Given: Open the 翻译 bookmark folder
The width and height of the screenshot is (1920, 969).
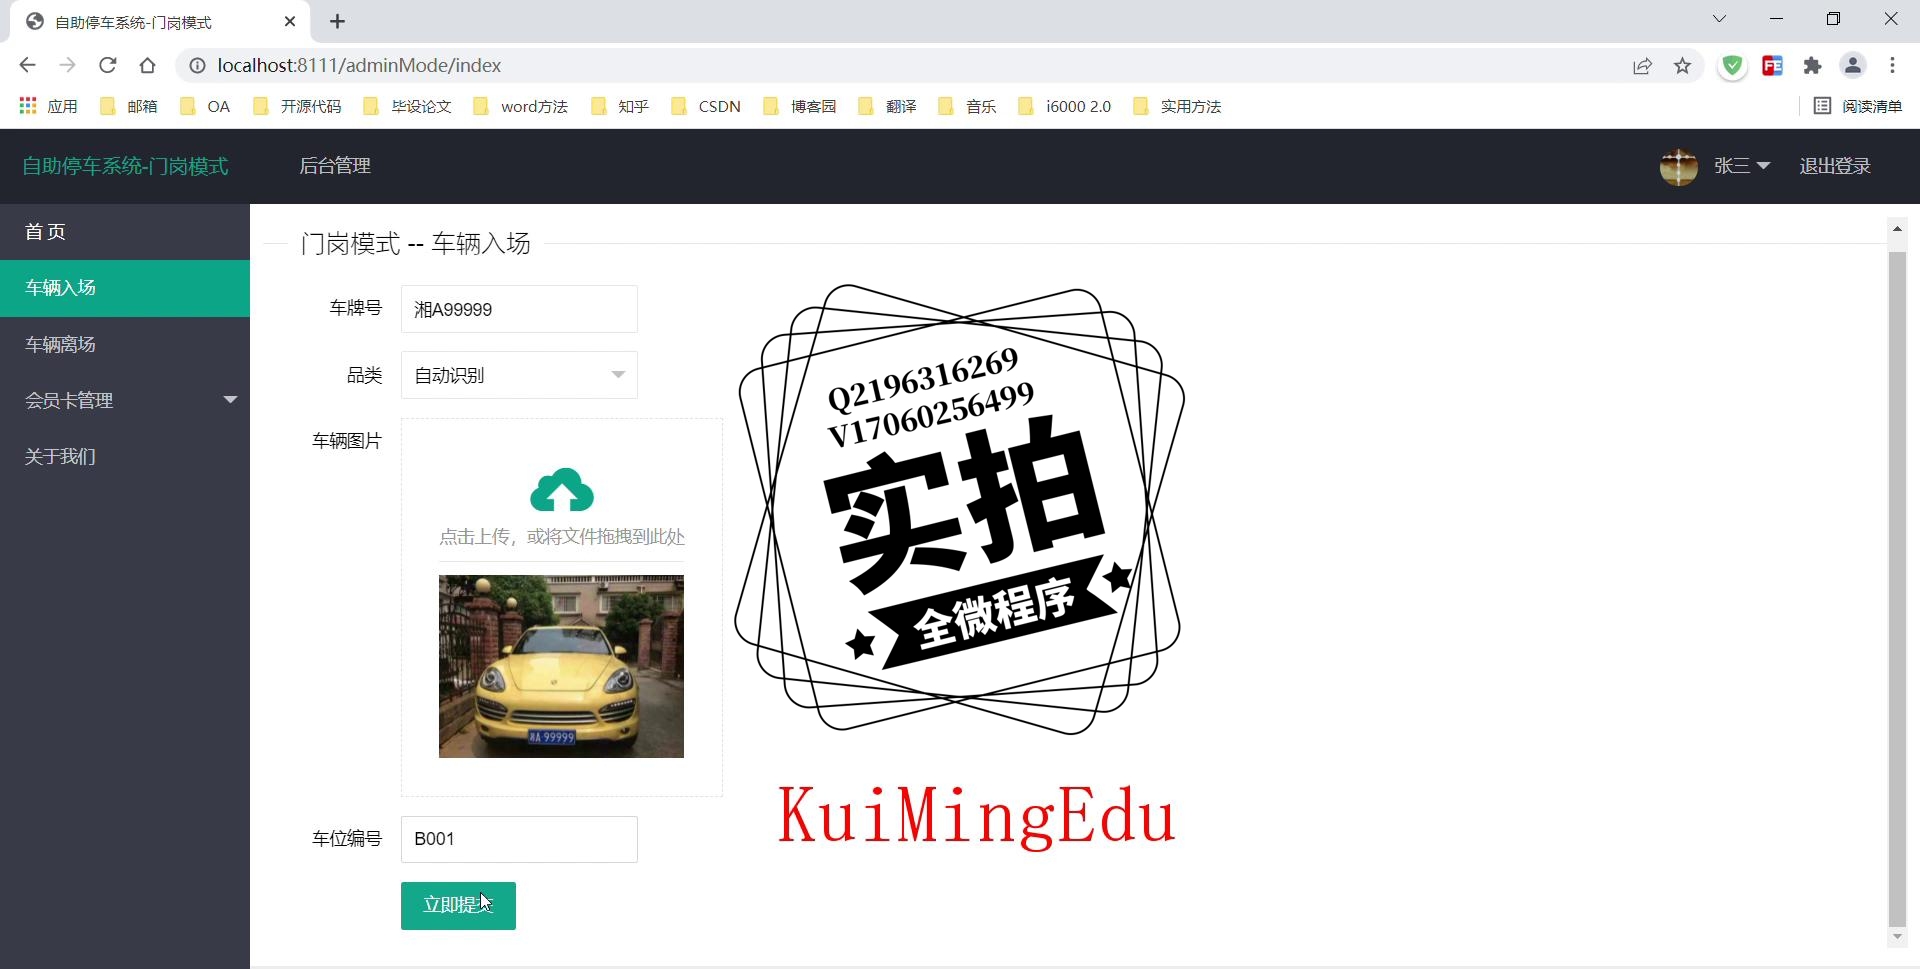Looking at the screenshot, I should (887, 106).
